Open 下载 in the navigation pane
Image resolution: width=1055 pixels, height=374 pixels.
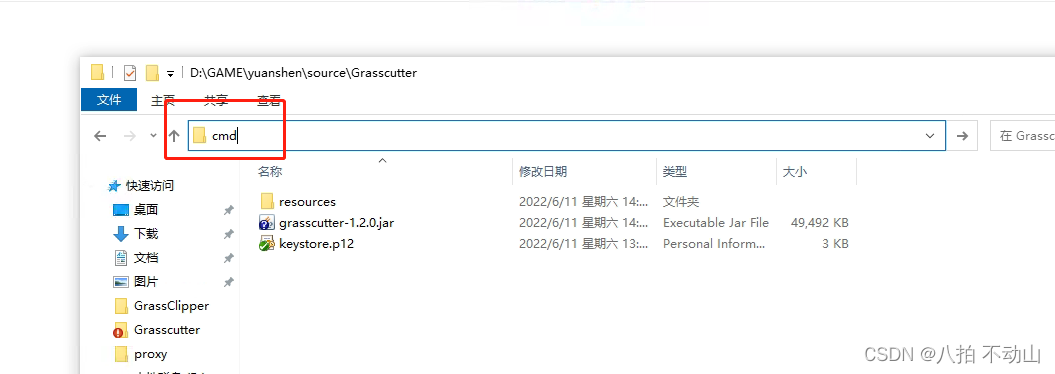(146, 234)
